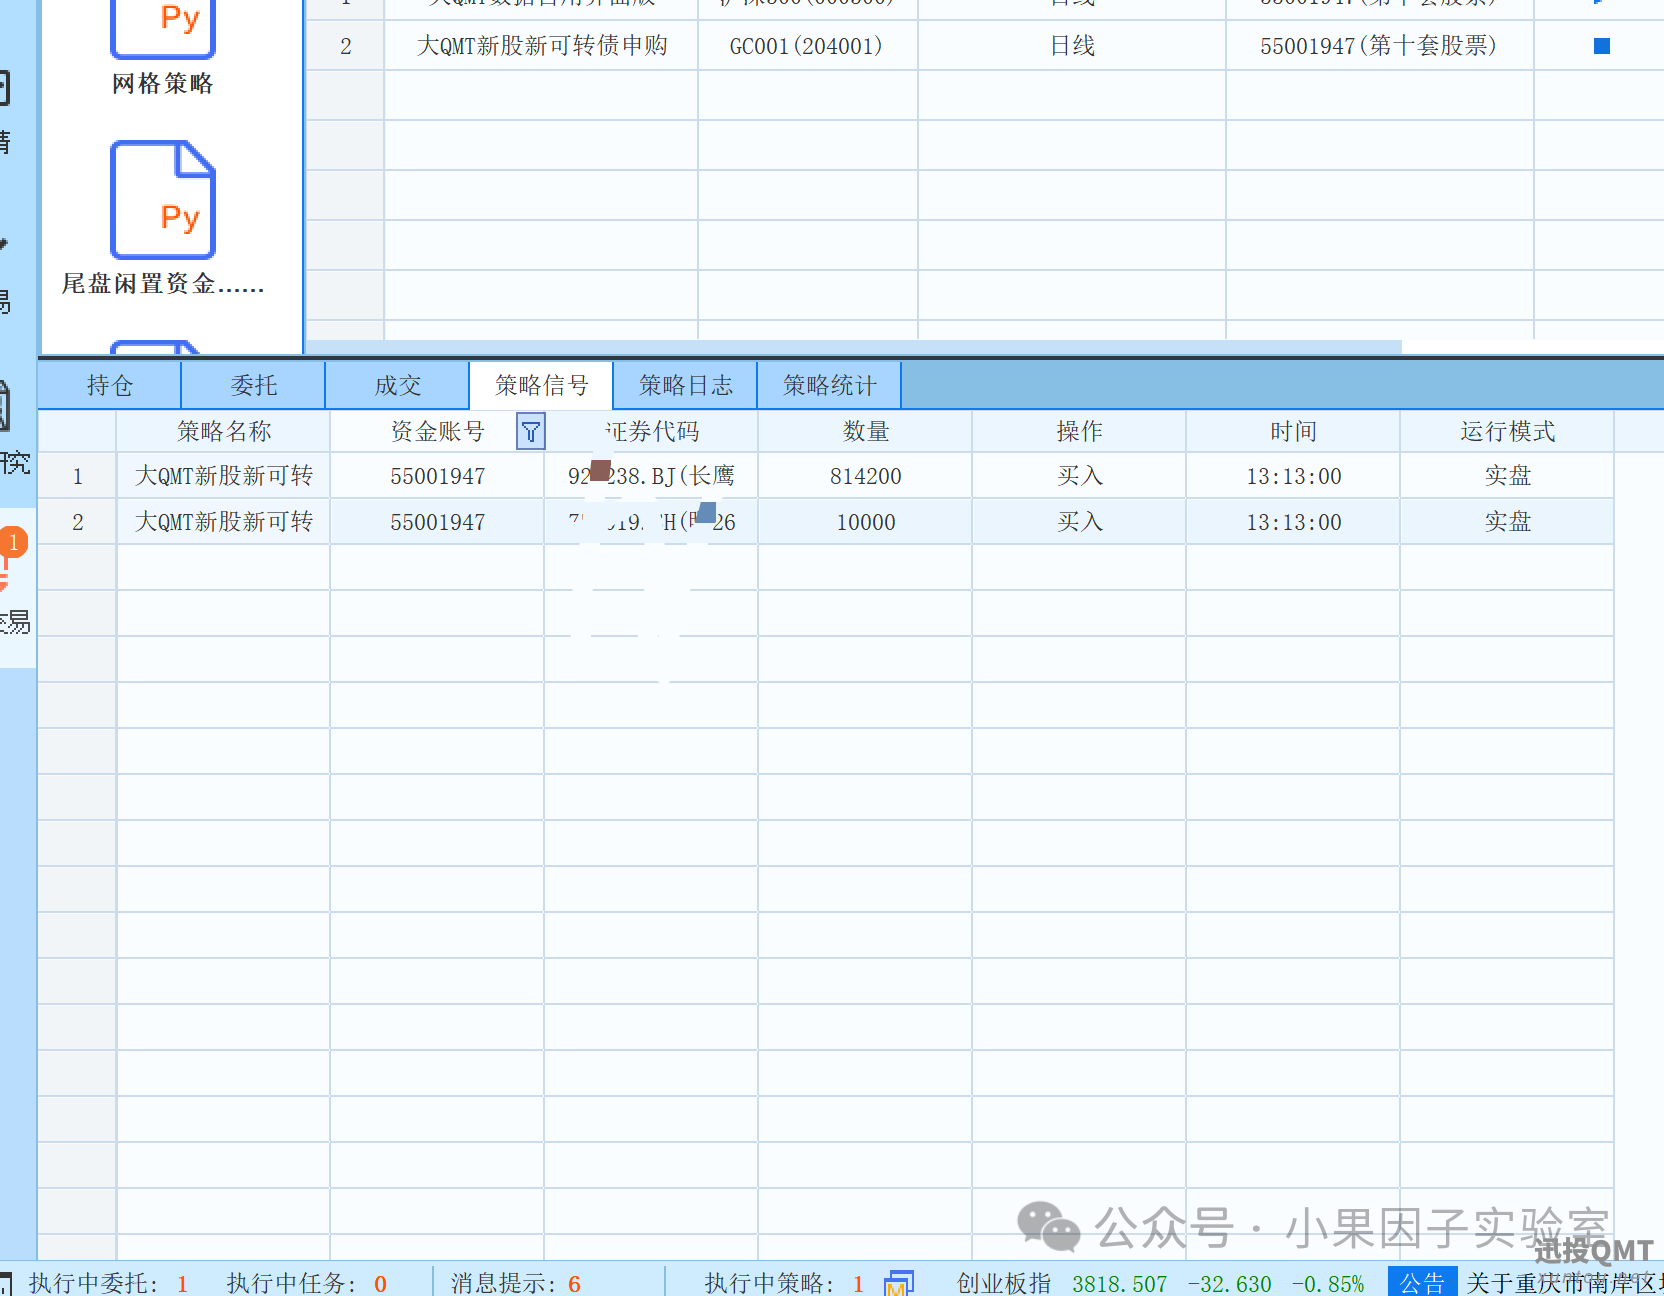Click the 运行模式 column header
This screenshot has width=1664, height=1296.
click(1508, 432)
